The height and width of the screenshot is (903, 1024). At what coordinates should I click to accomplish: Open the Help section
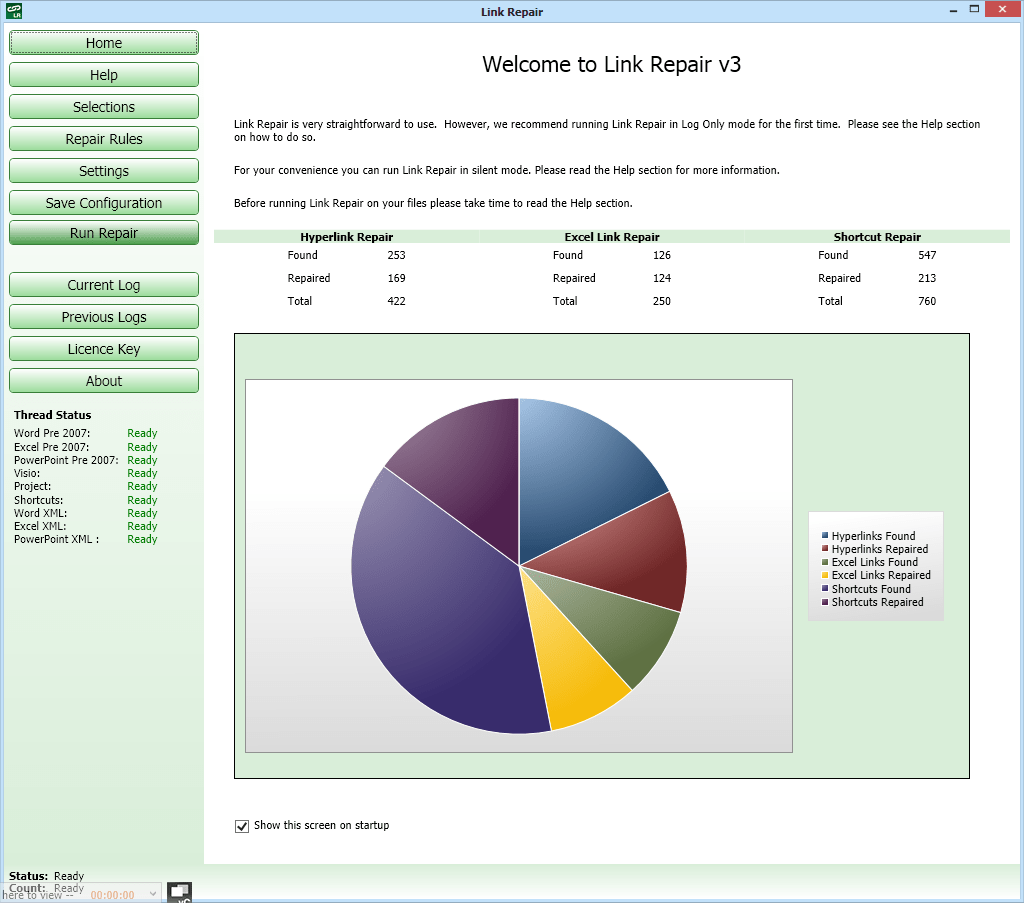tap(104, 75)
